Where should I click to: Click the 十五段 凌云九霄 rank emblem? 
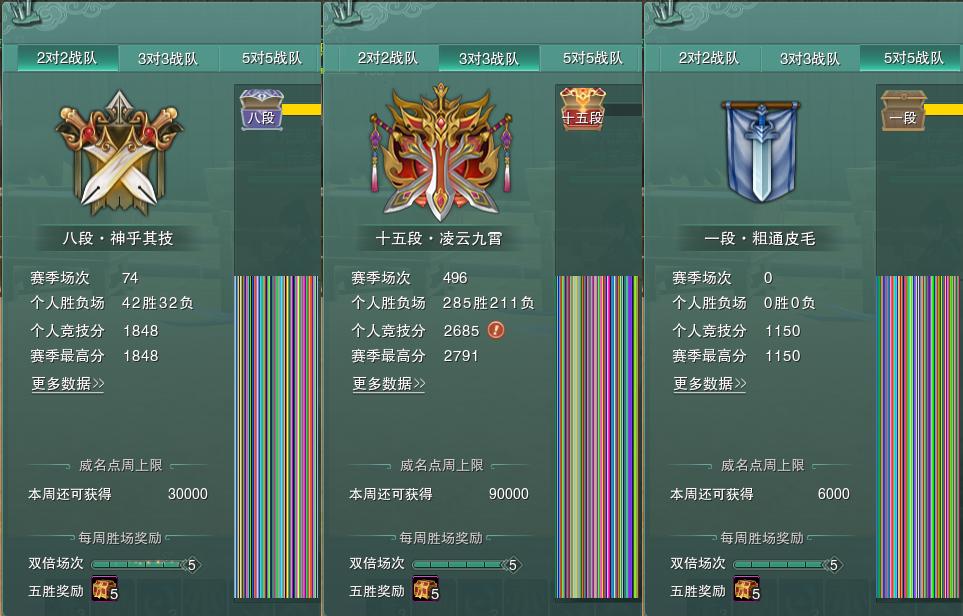440,152
